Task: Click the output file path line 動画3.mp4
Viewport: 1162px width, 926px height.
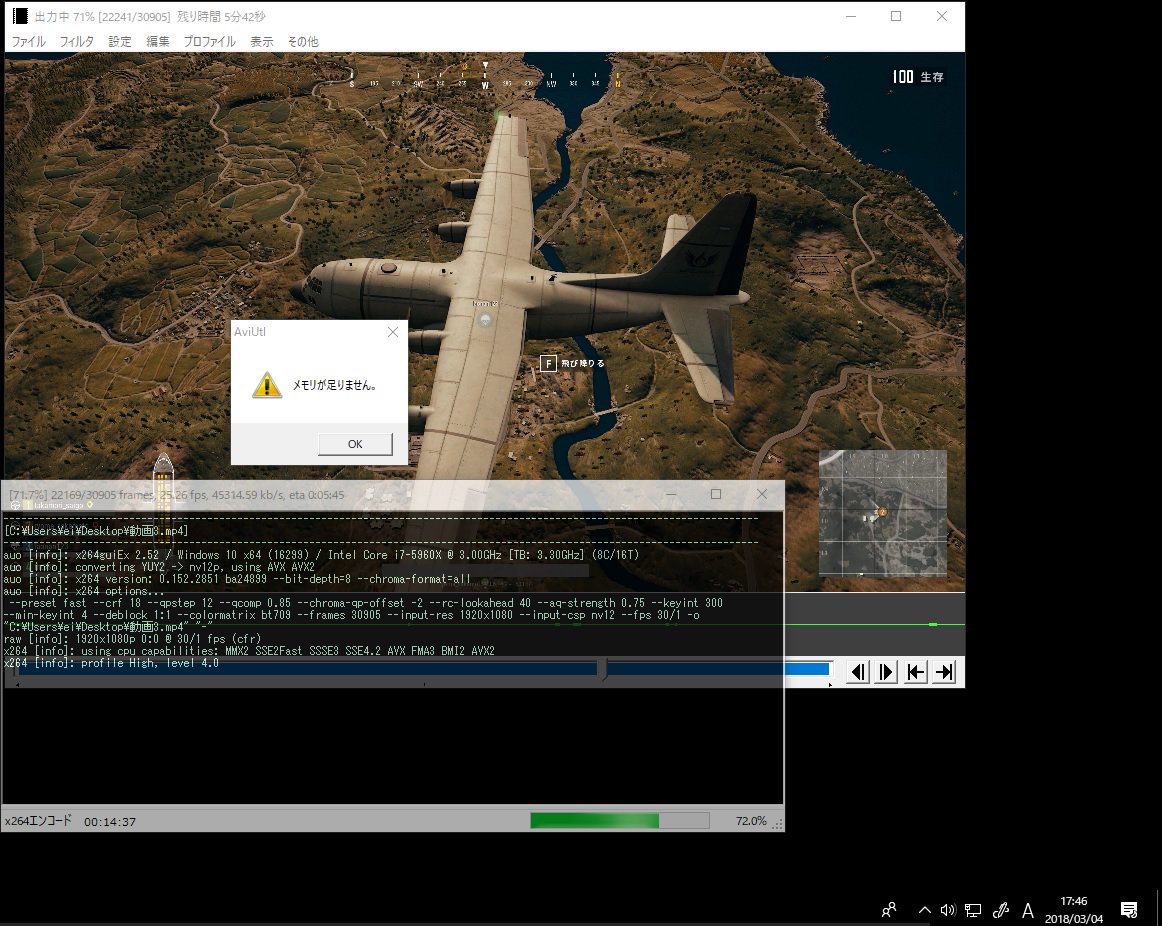Action: [96, 530]
